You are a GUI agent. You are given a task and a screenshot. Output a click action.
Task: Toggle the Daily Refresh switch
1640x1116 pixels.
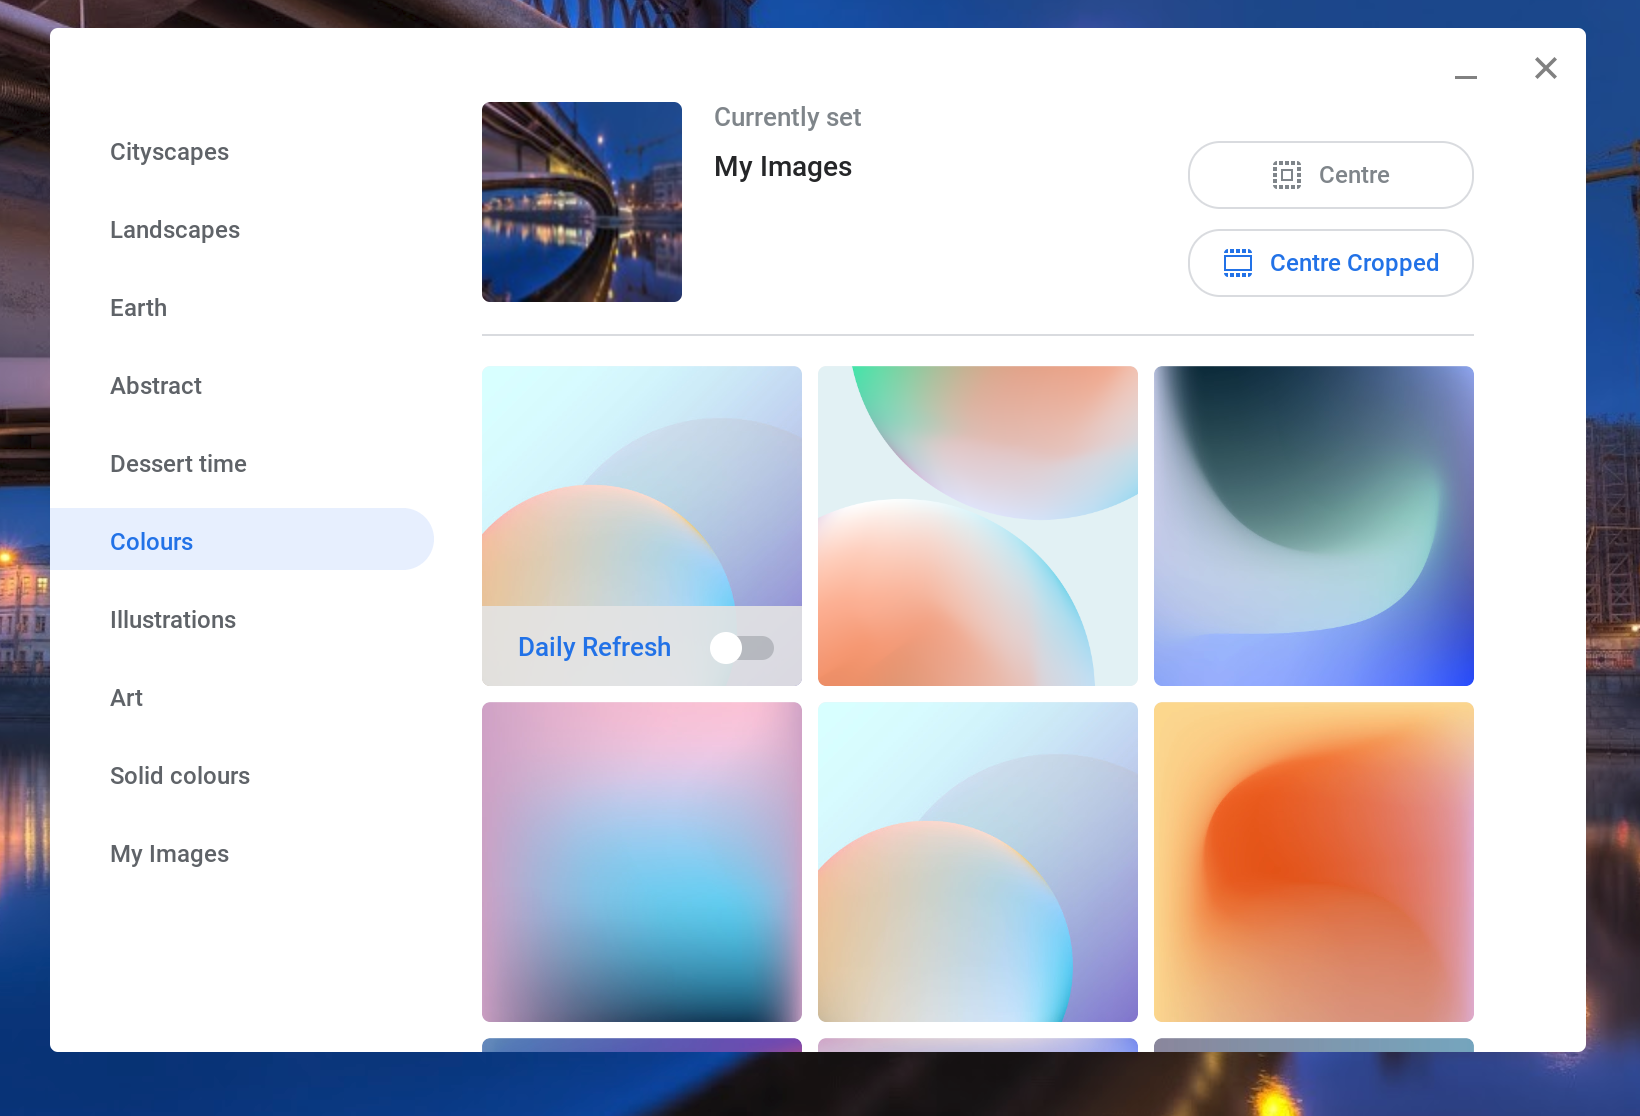742,648
